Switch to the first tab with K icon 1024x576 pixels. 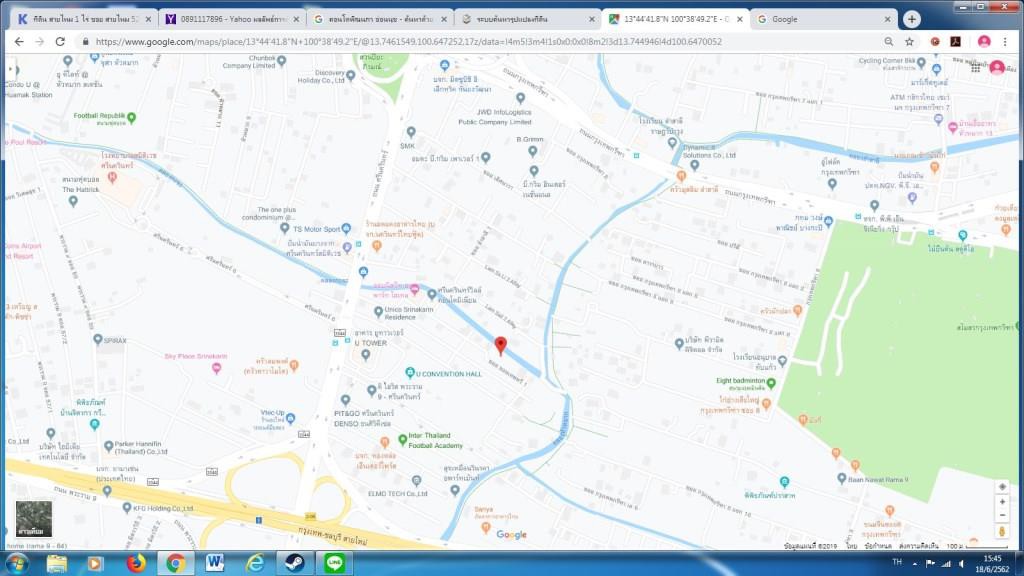(x=84, y=20)
